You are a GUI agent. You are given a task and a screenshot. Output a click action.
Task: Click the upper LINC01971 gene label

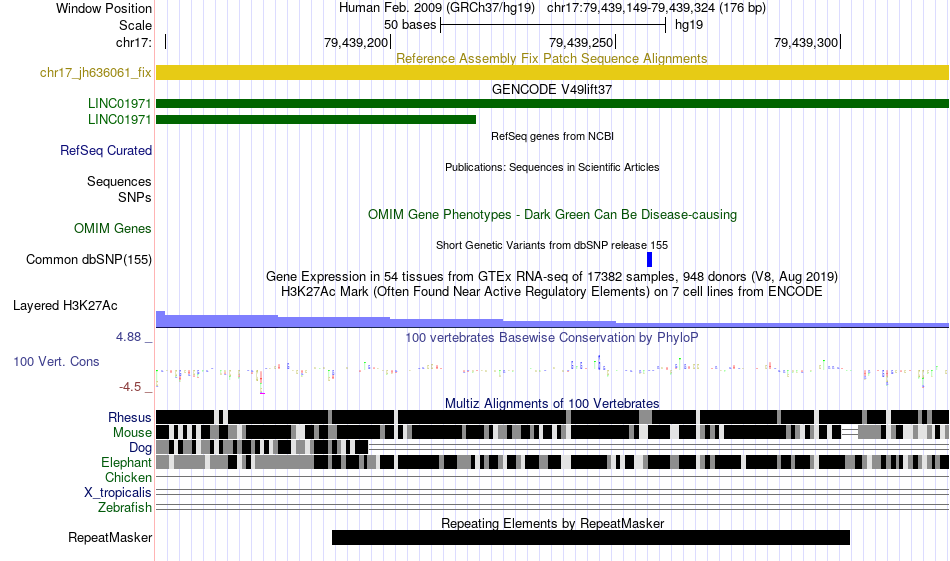point(119,104)
